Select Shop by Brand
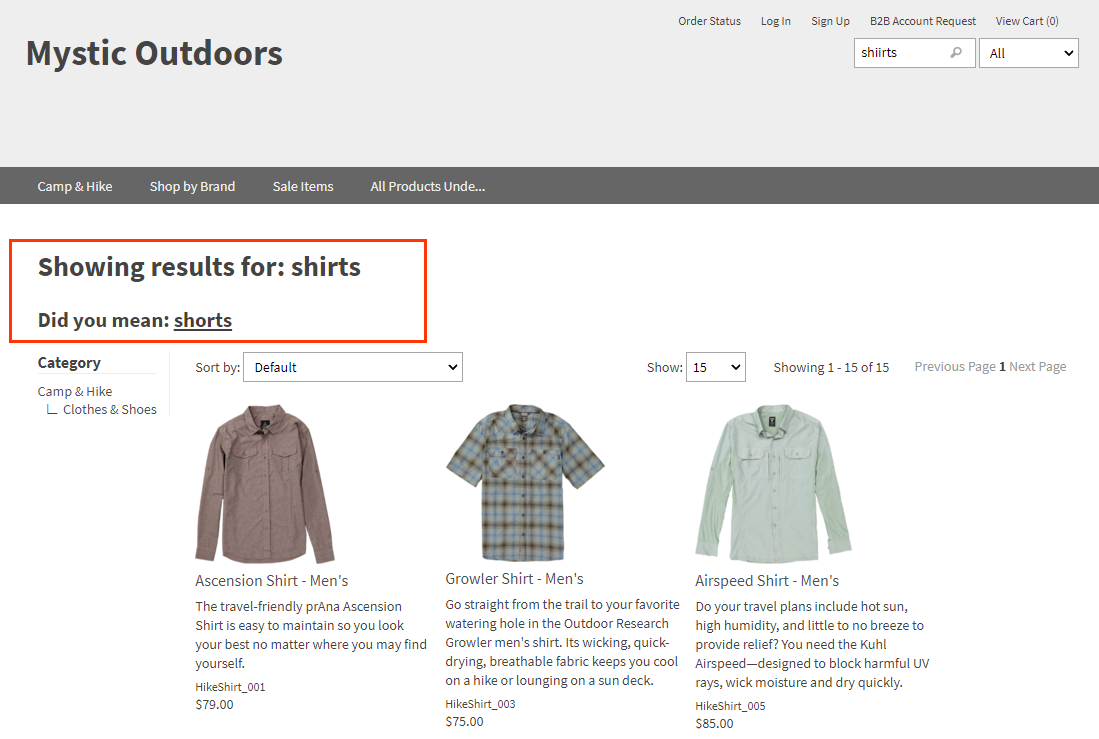 pos(192,185)
